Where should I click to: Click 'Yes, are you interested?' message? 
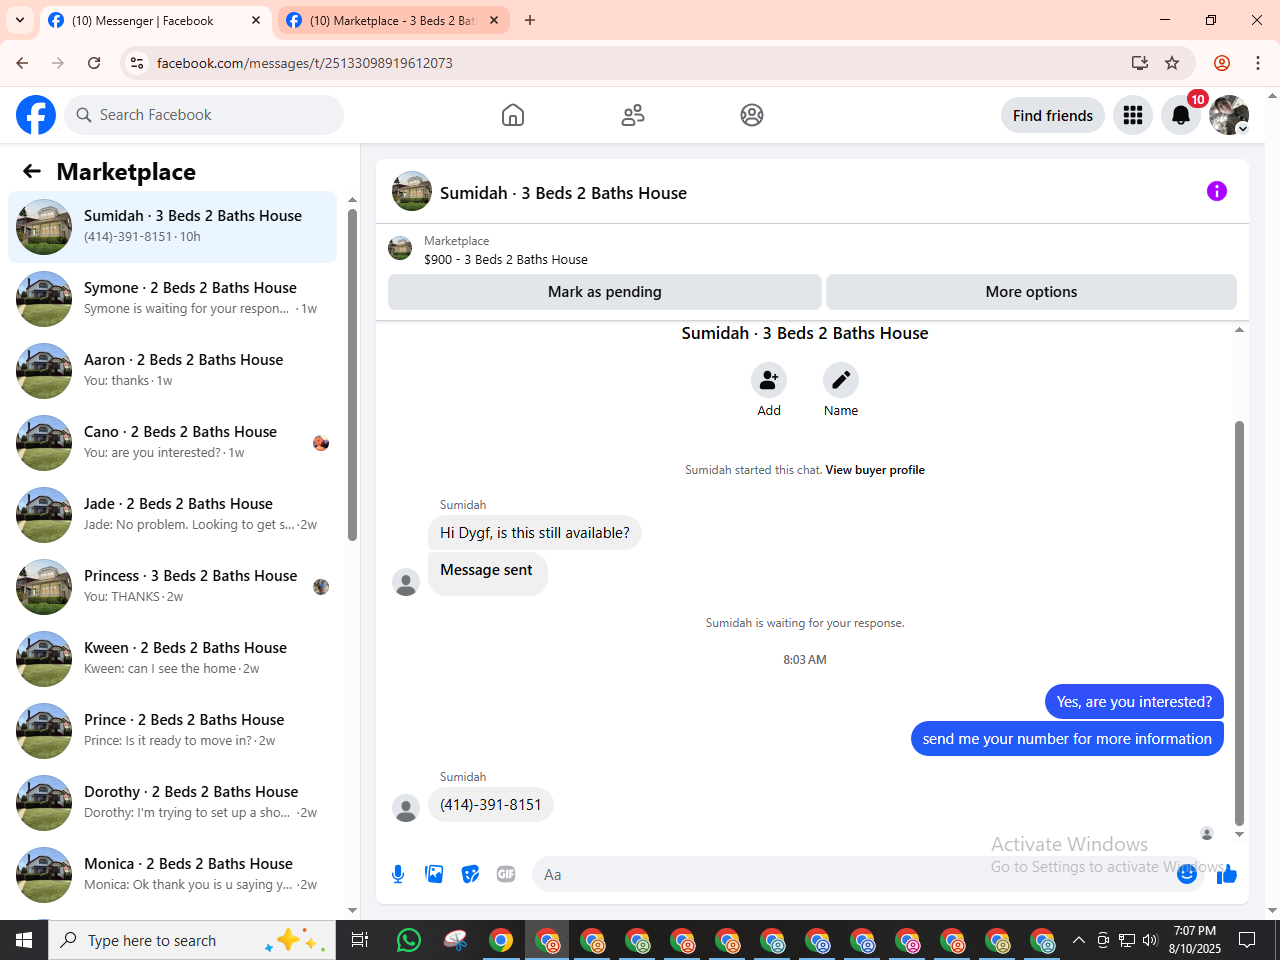1134,702
